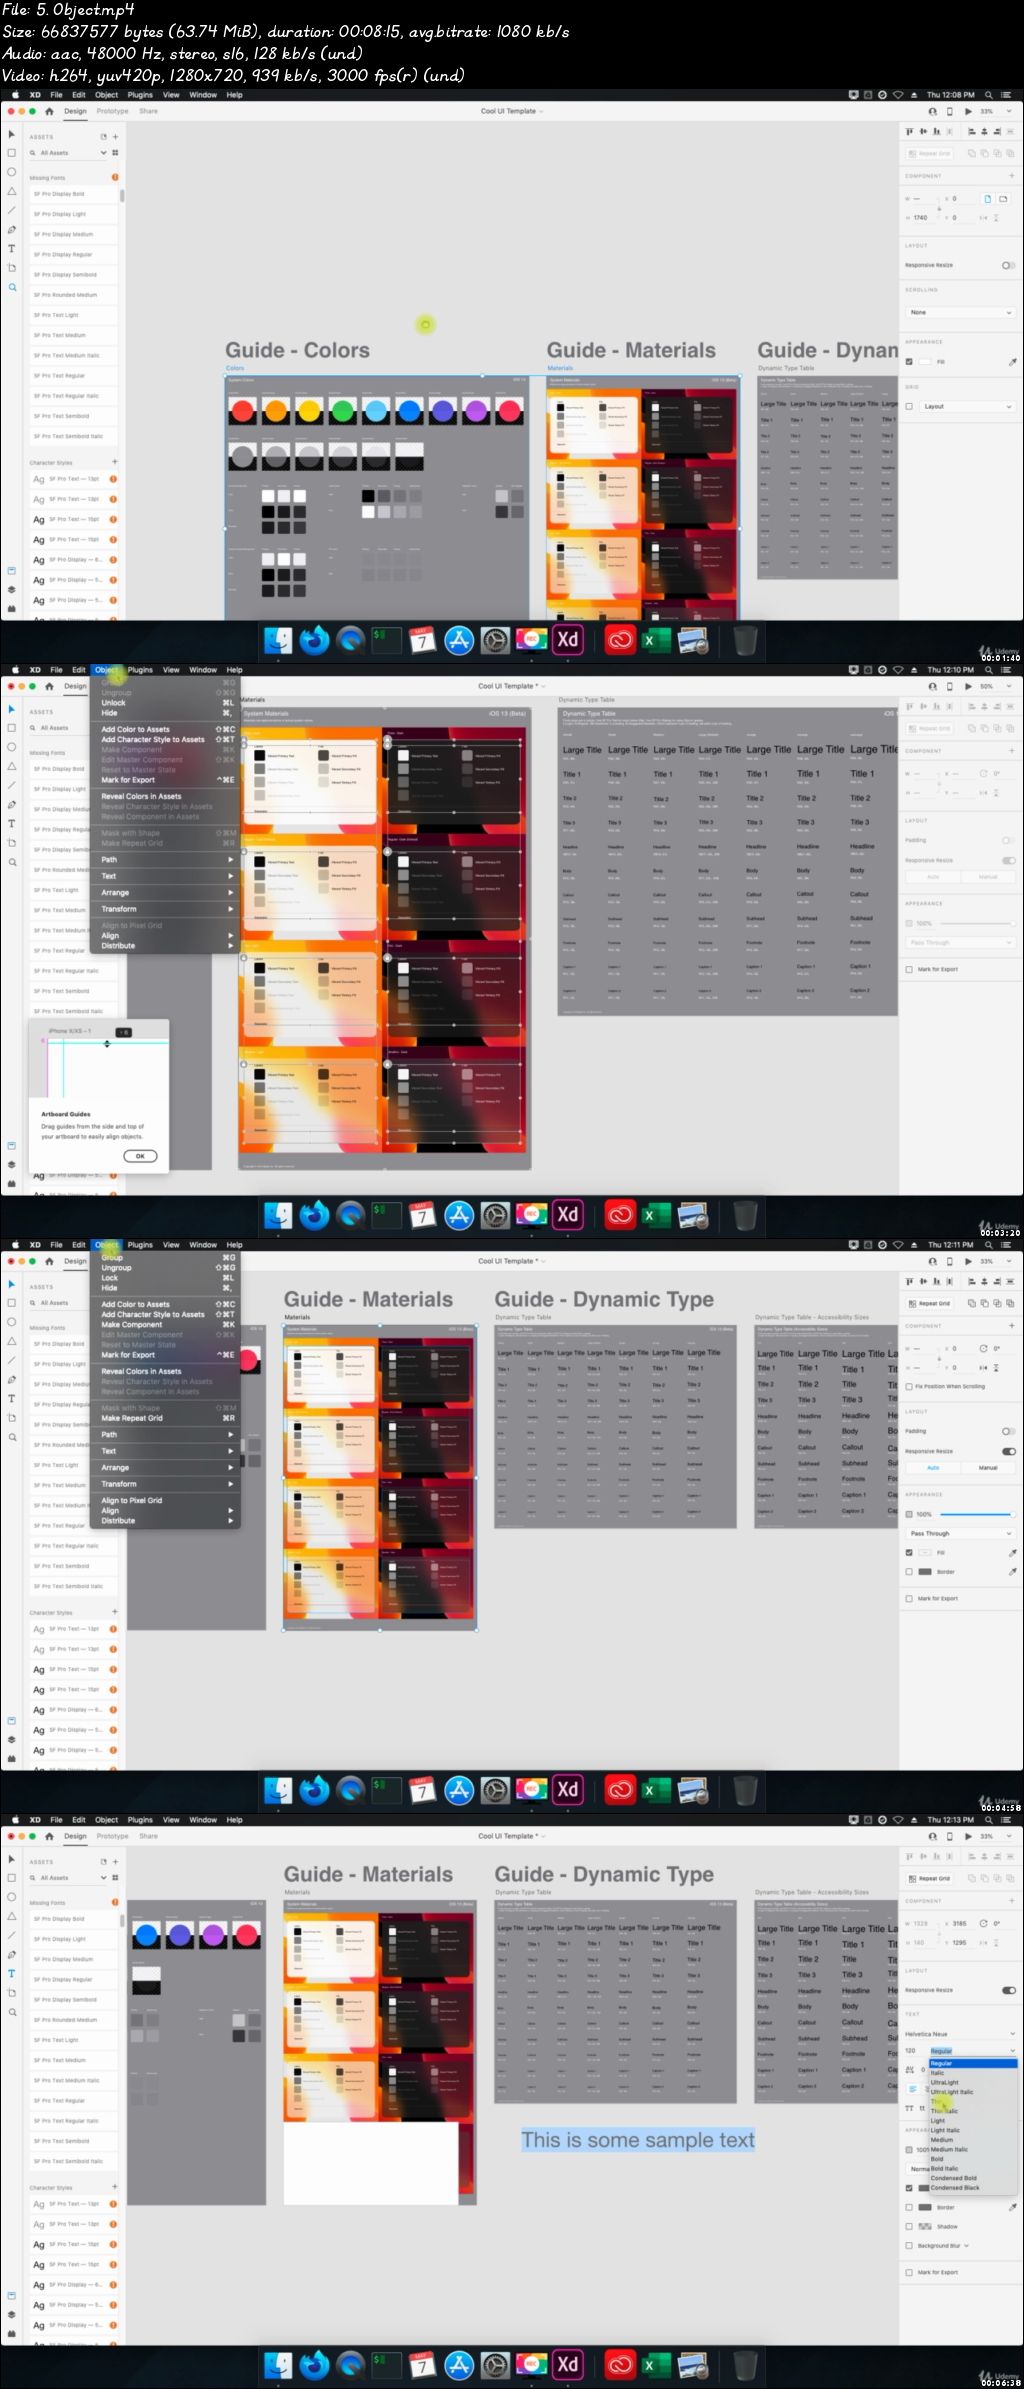
Task: Click the Exclude Overlap icon in the 12:11 PM frame
Action: click(x=1010, y=1303)
